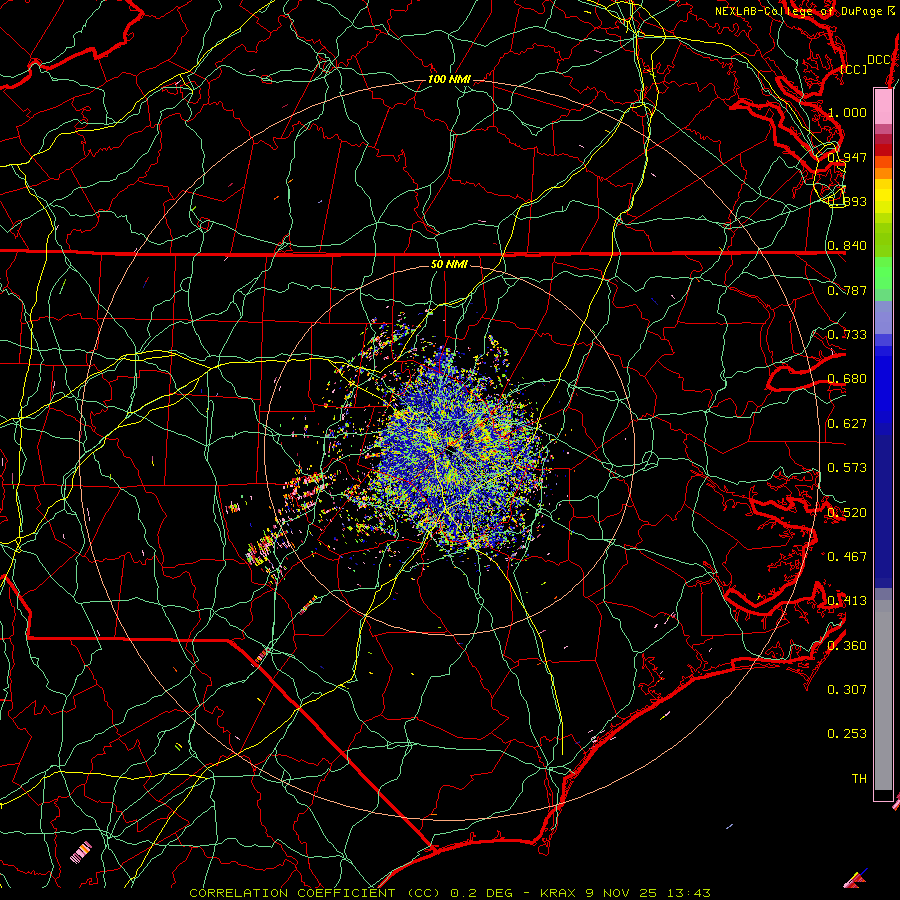Select the 0.893 scale value
Image resolution: width=900 pixels, height=900 pixels.
click(847, 201)
